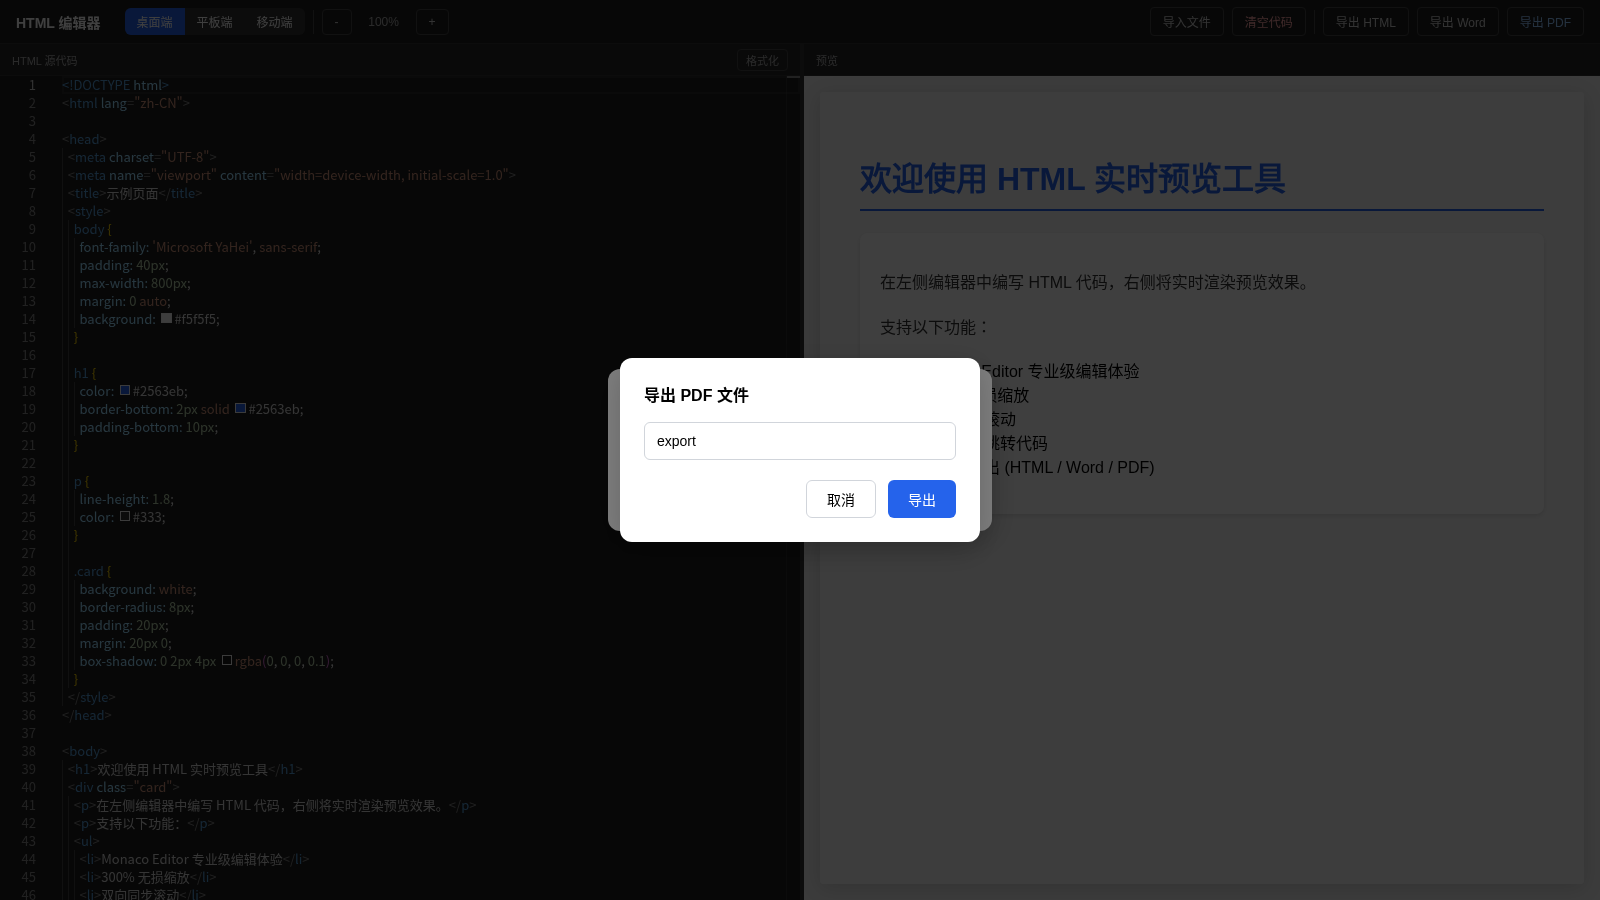Viewport: 1600px width, 900px height.
Task: Click the Monaco Editor list item code line
Action: (x=194, y=859)
